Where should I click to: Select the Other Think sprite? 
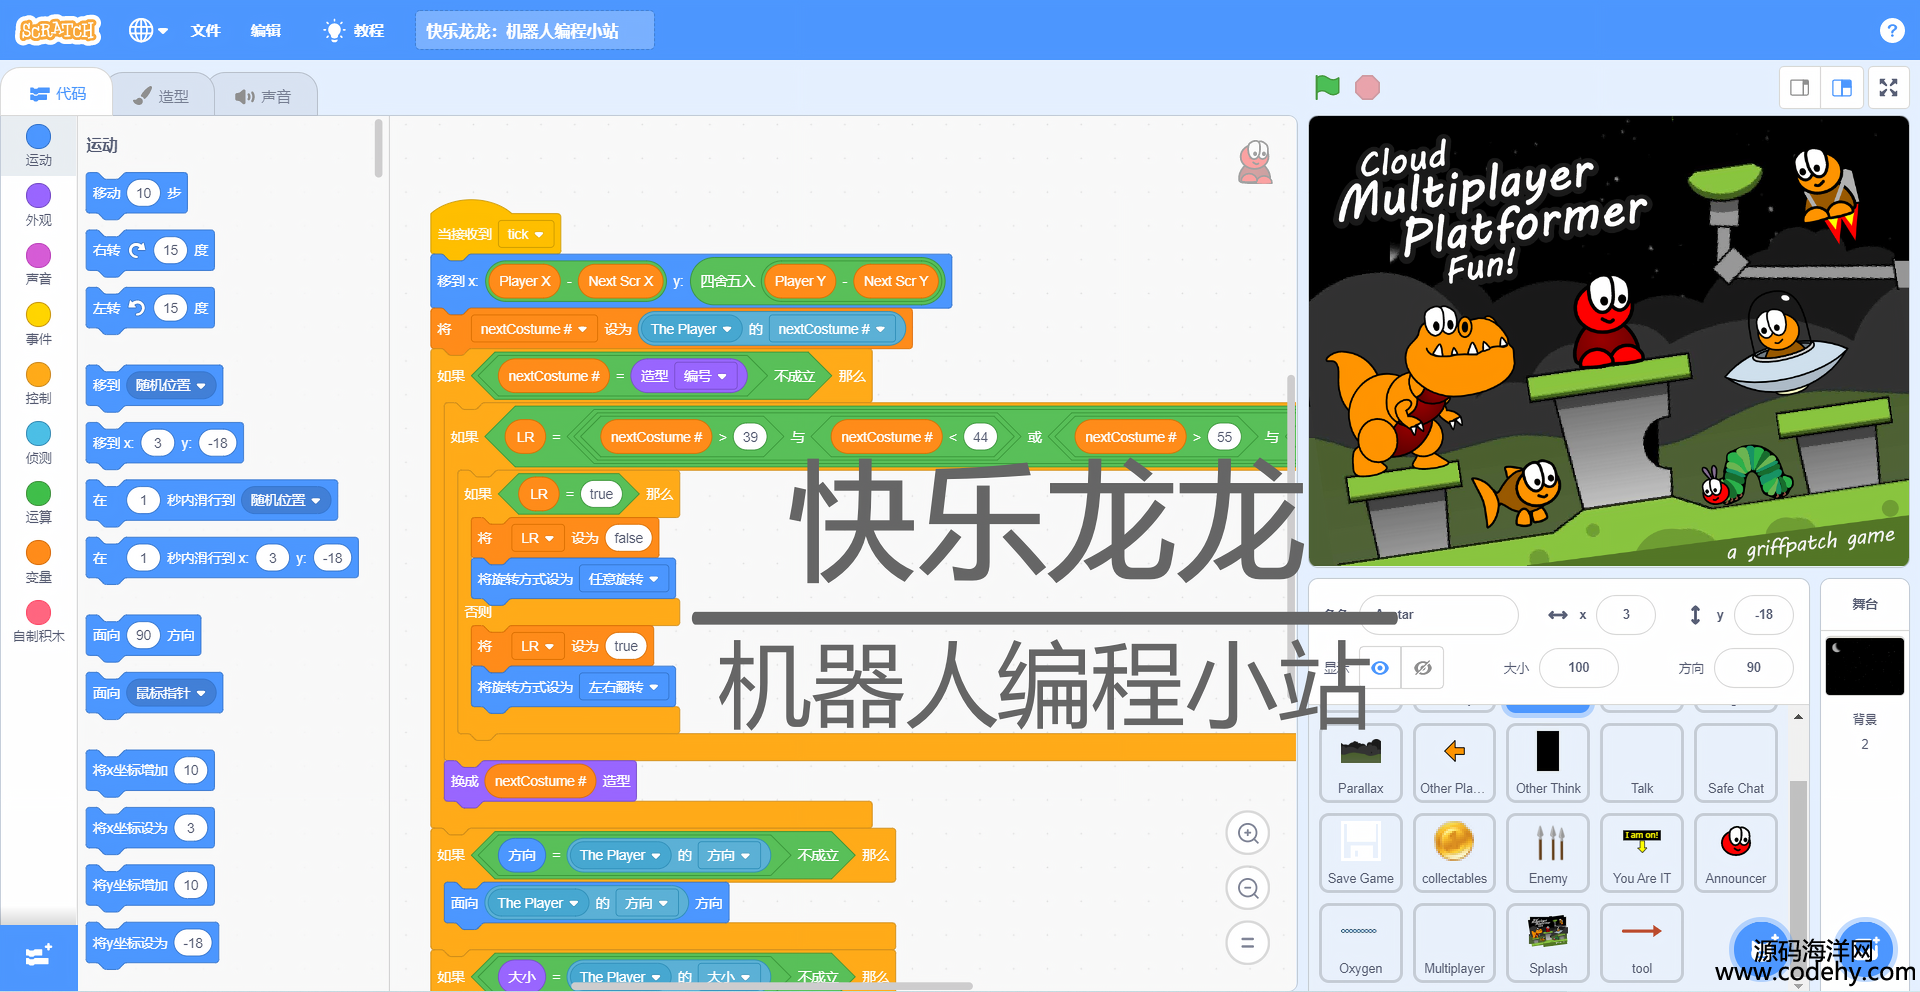pos(1548,763)
